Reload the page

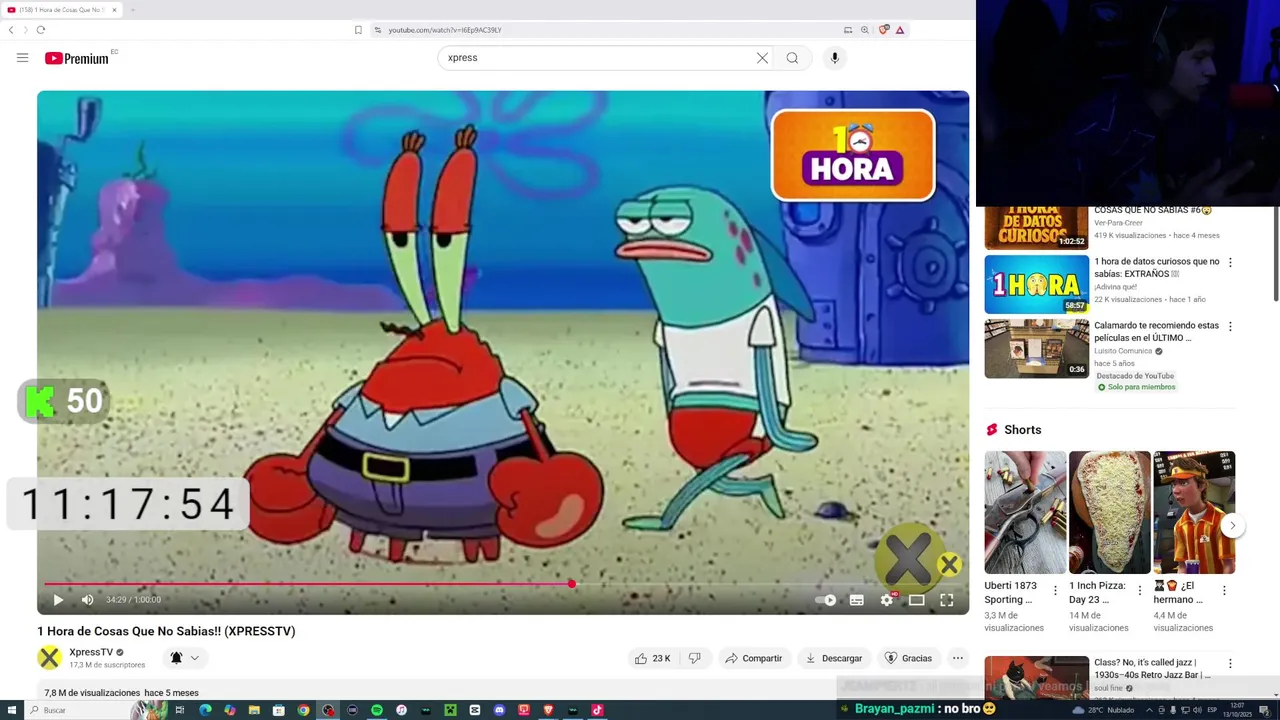click(40, 30)
